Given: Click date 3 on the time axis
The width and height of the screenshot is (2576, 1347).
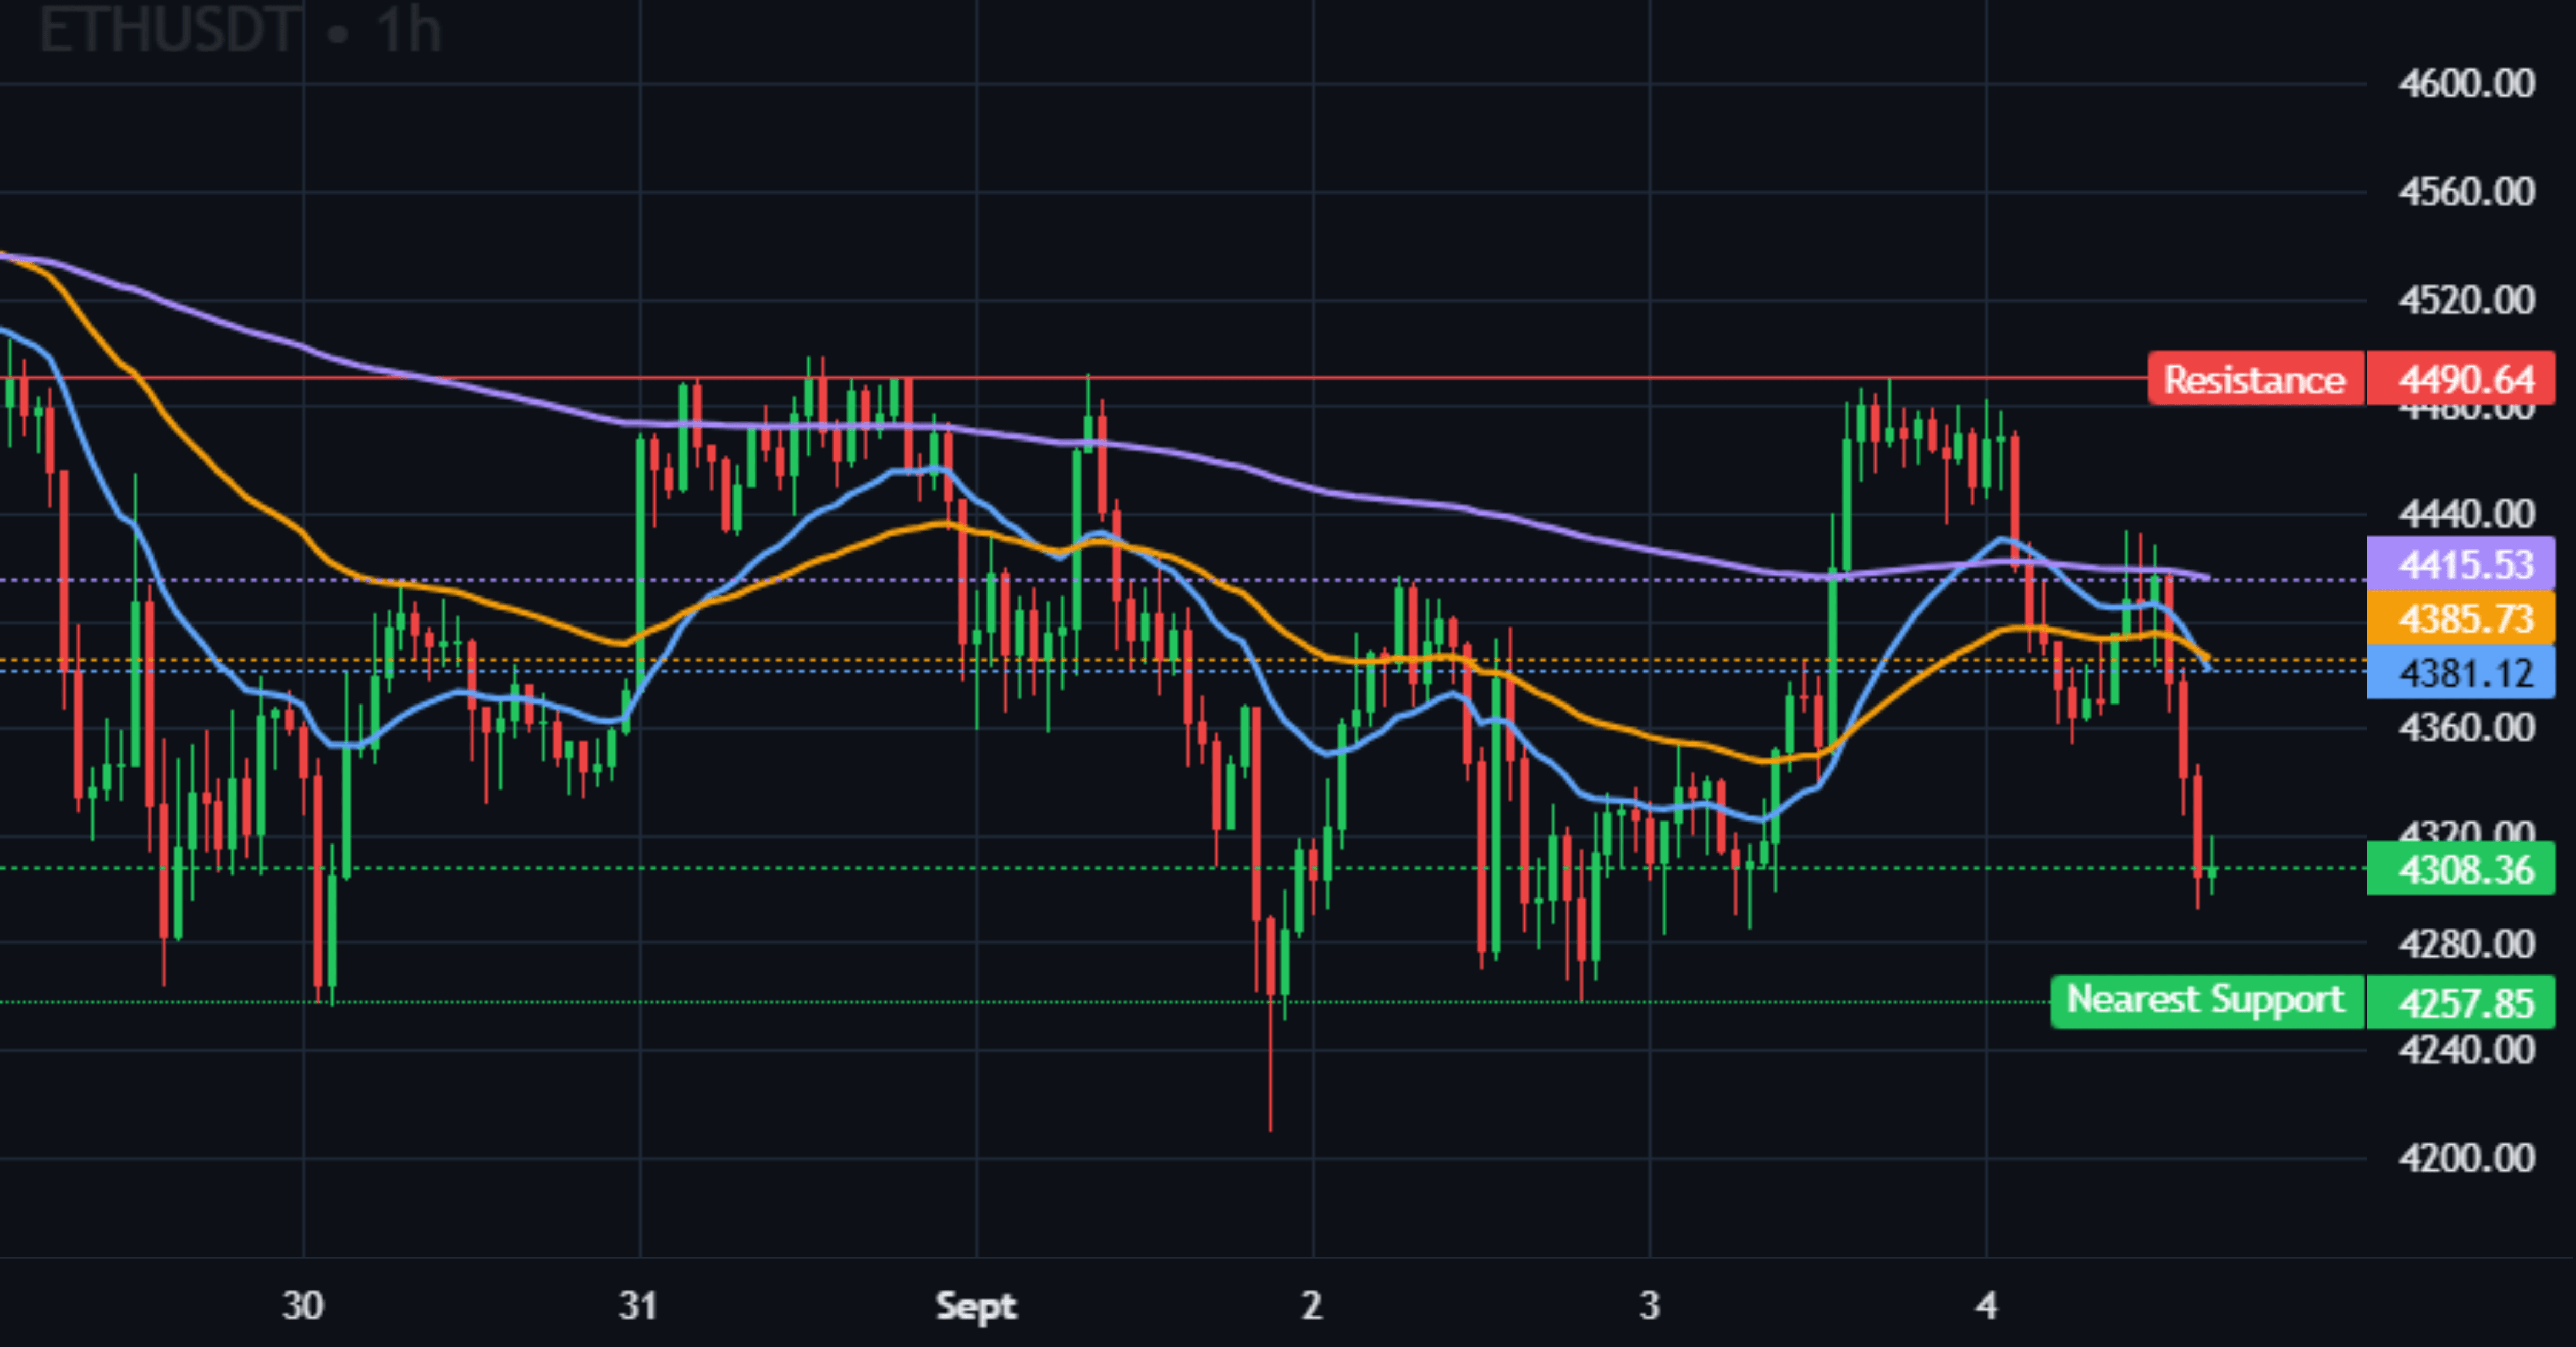Looking at the screenshot, I should [1649, 1305].
